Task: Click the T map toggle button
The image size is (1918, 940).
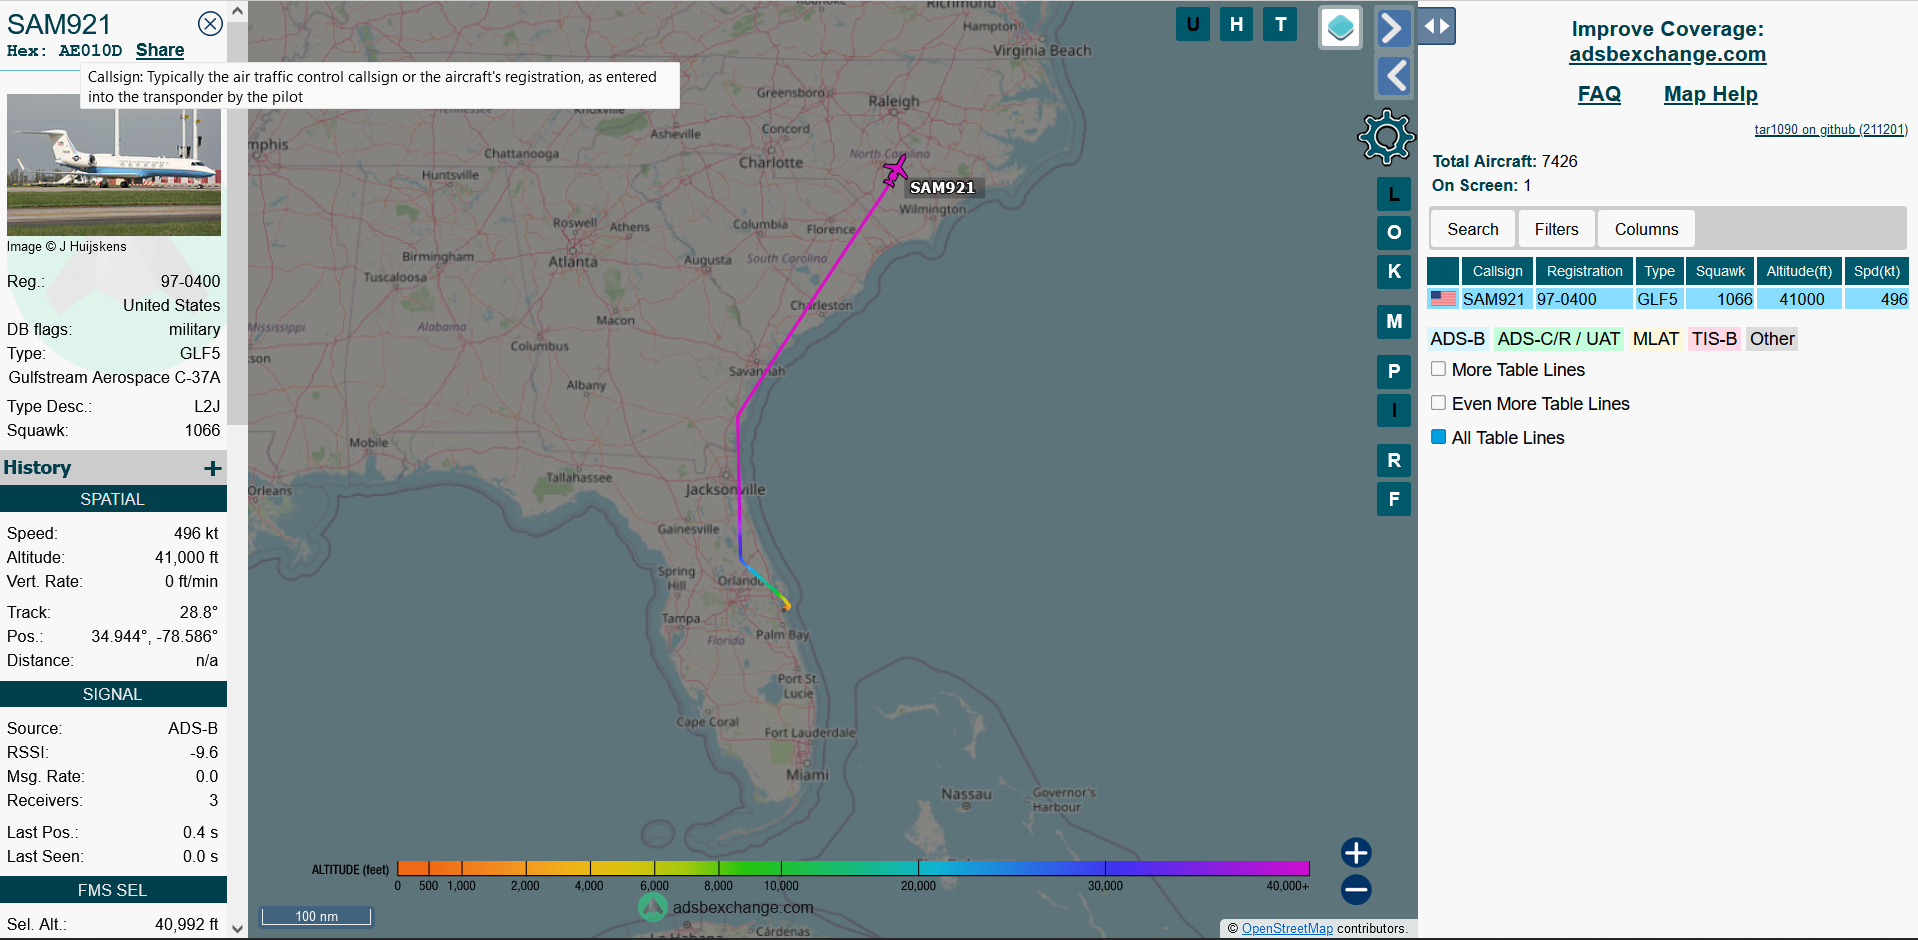Action: coord(1280,25)
